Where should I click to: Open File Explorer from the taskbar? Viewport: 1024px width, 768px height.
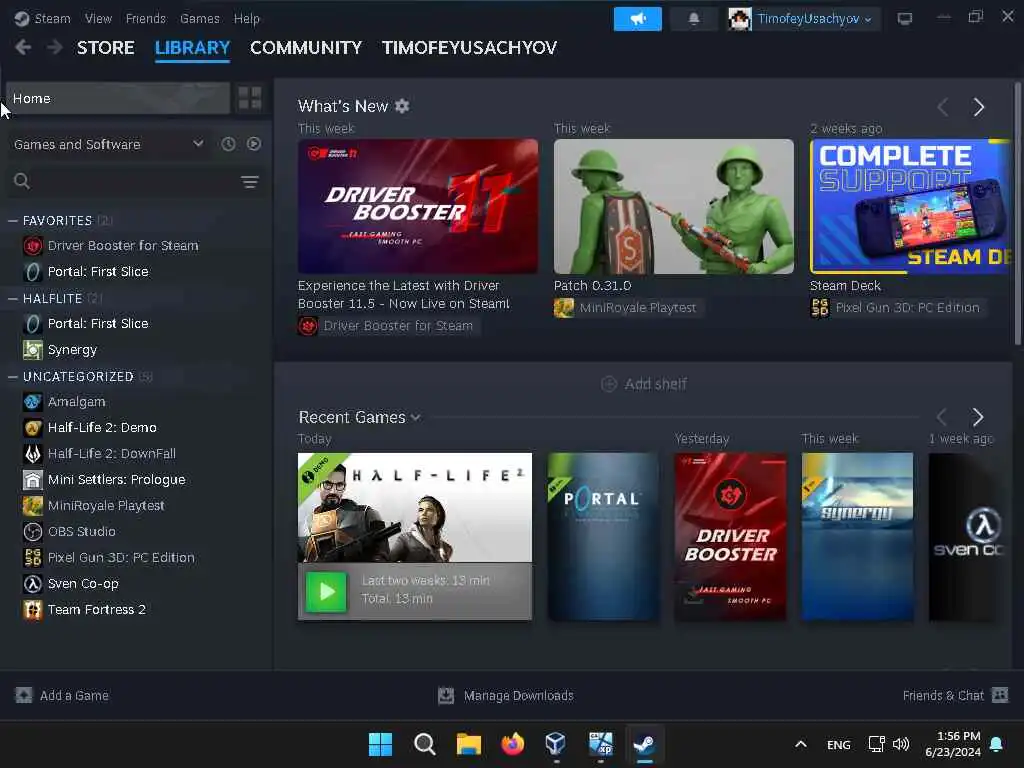point(468,744)
